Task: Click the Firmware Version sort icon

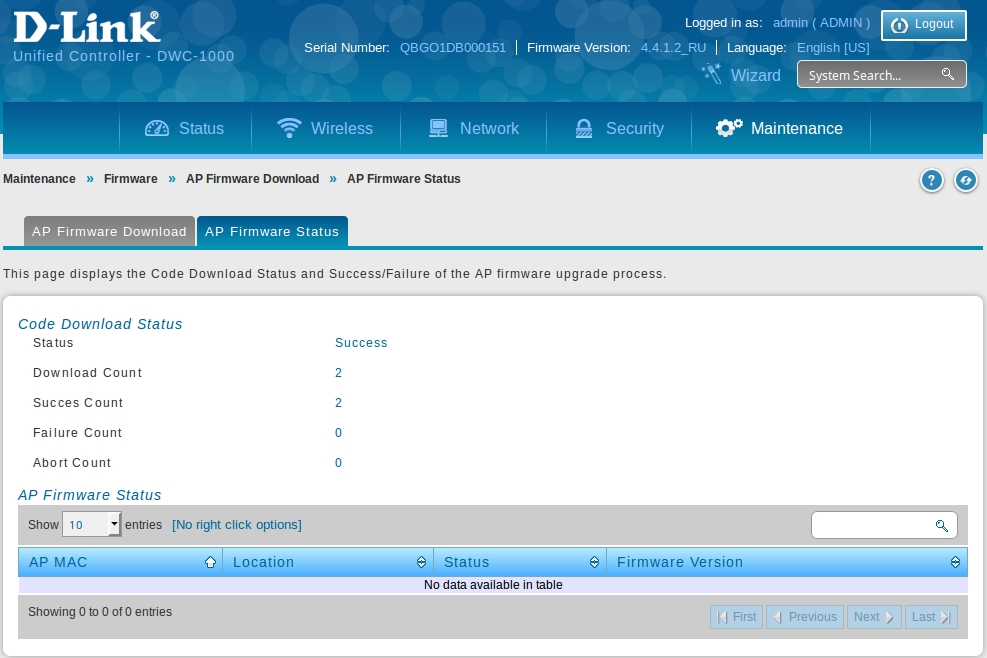Action: [955, 562]
